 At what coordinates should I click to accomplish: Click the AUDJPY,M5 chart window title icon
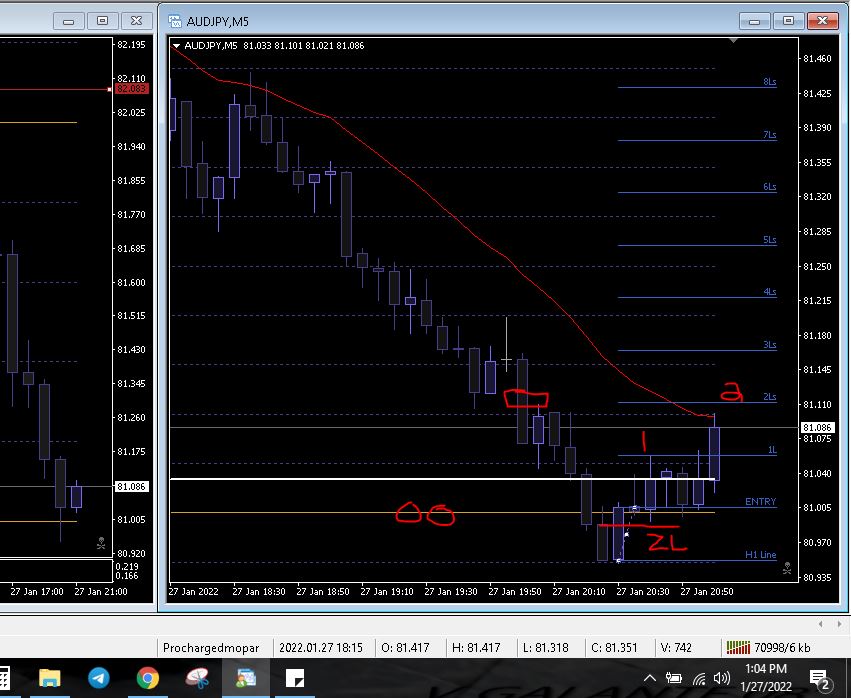[x=175, y=21]
